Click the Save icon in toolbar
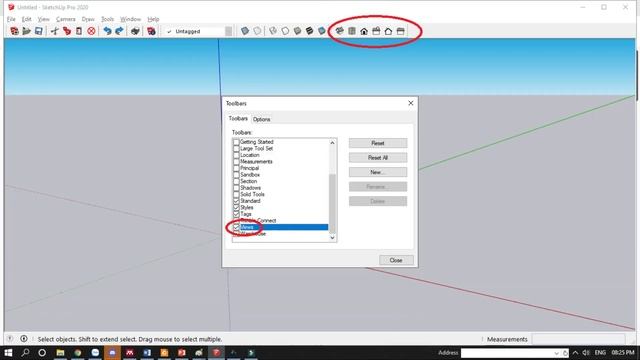The image size is (640, 360). 38,31
